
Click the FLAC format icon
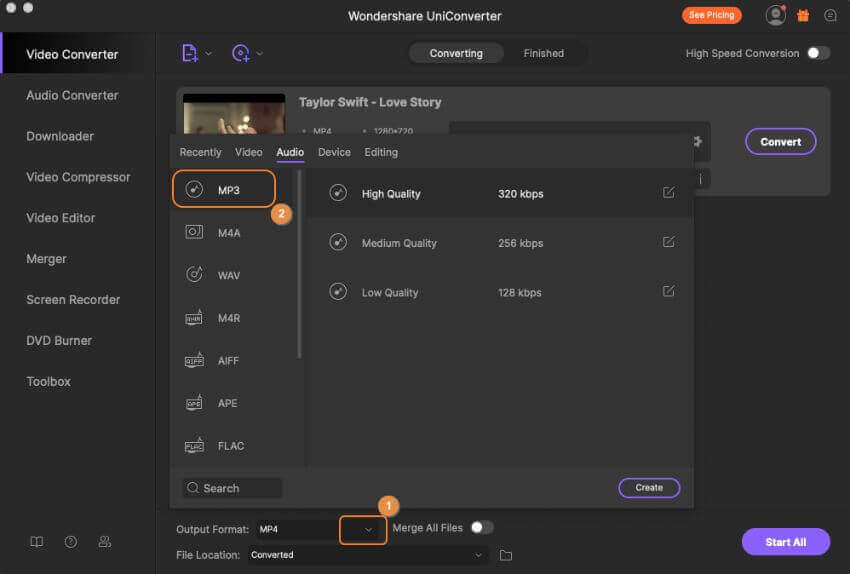tap(194, 445)
